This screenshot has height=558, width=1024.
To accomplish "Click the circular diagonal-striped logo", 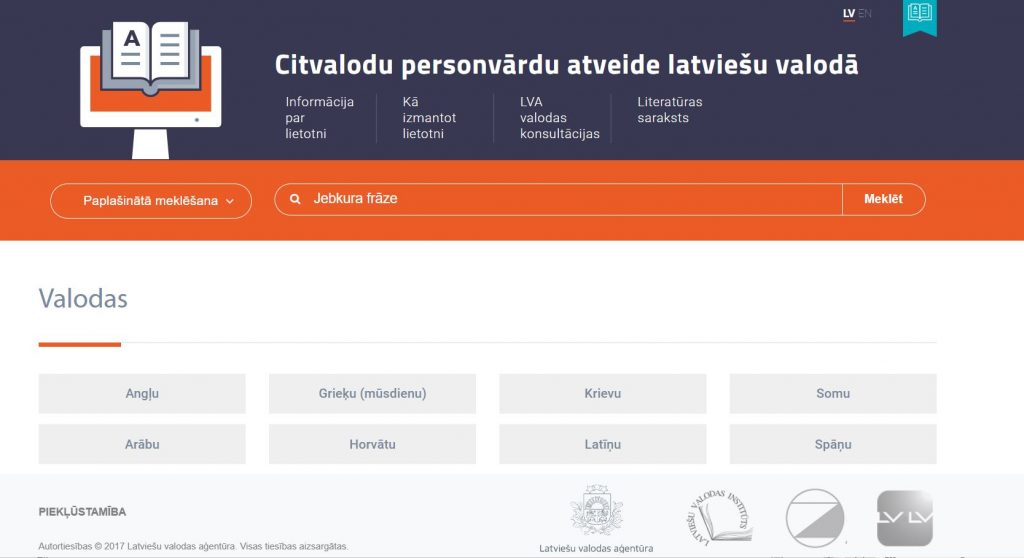I will tap(815, 517).
